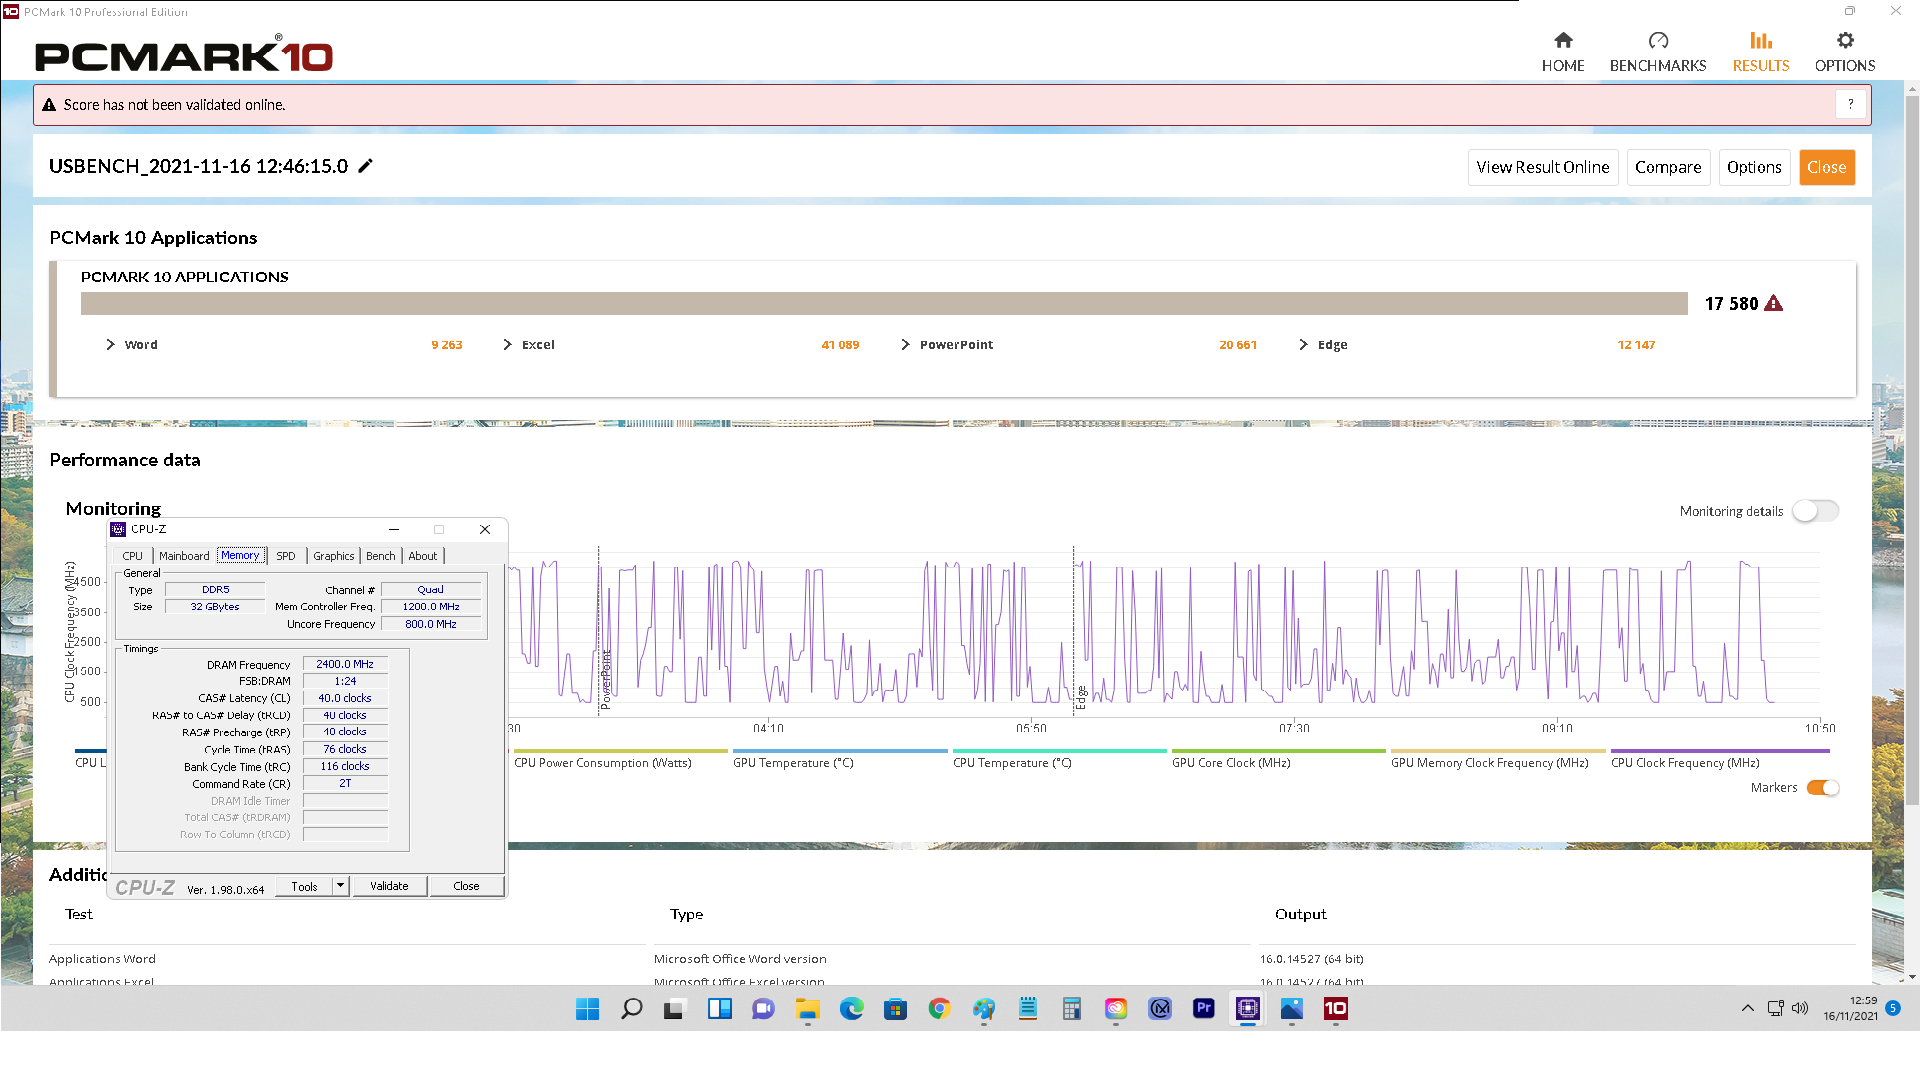Toggle the Markers switch off
This screenshot has width=1920, height=1080.
(x=1823, y=788)
